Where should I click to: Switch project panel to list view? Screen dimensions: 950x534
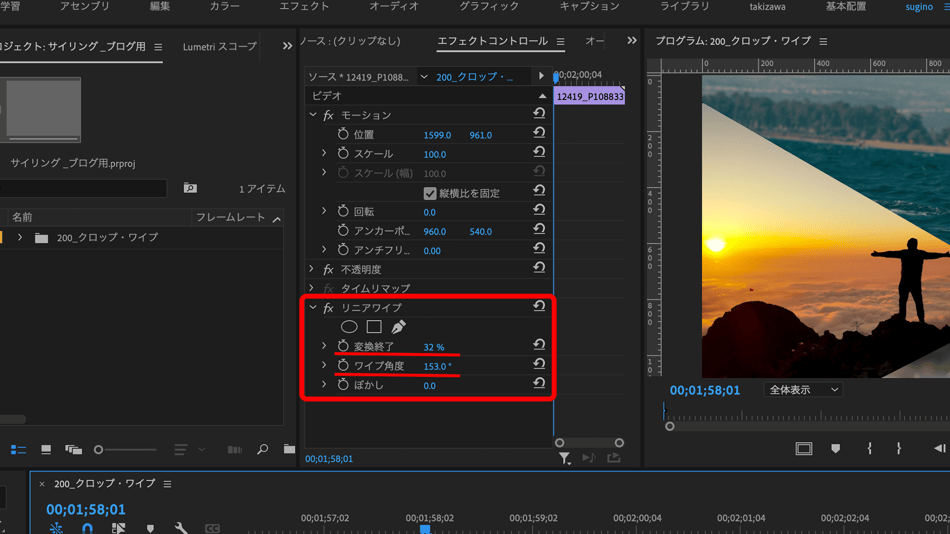pyautogui.click(x=18, y=450)
